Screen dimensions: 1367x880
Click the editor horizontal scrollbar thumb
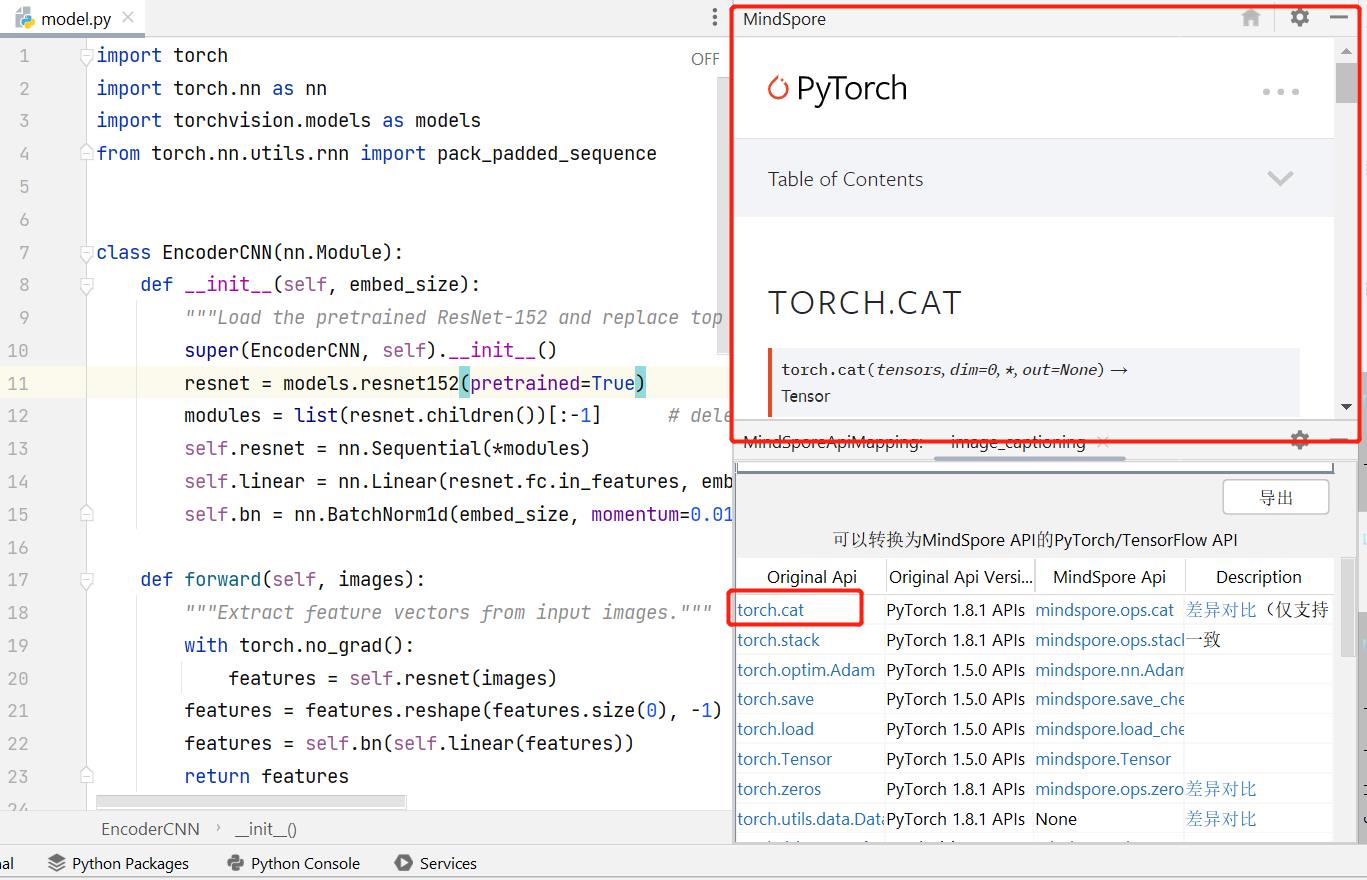point(251,801)
